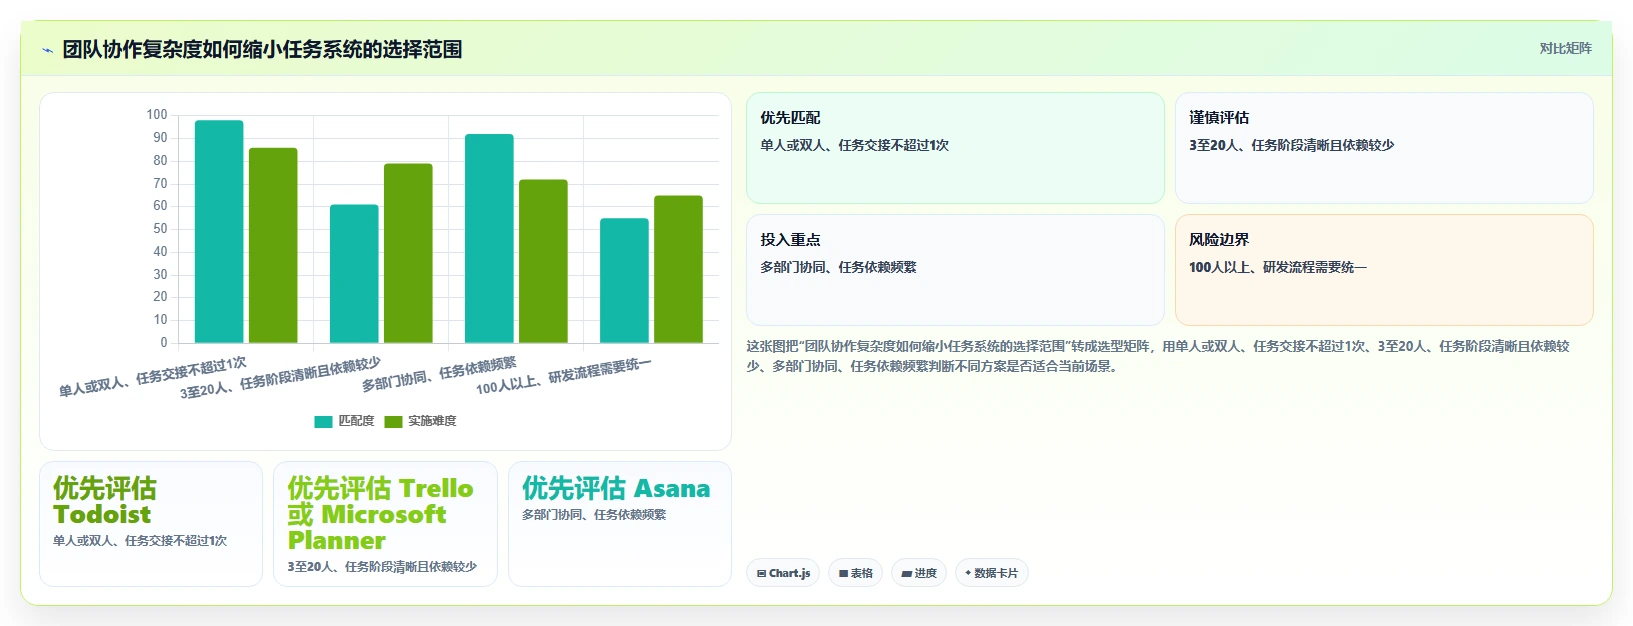
Task: Click the green 实施难度 bar for 3至20人
Action: point(408,253)
